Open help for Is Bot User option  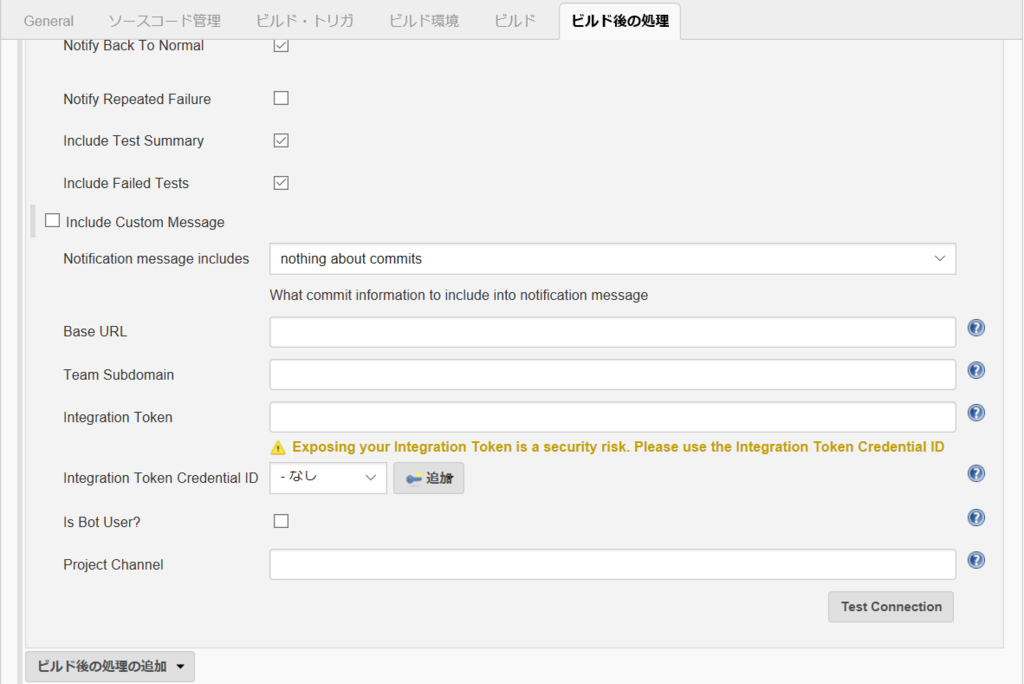click(976, 517)
